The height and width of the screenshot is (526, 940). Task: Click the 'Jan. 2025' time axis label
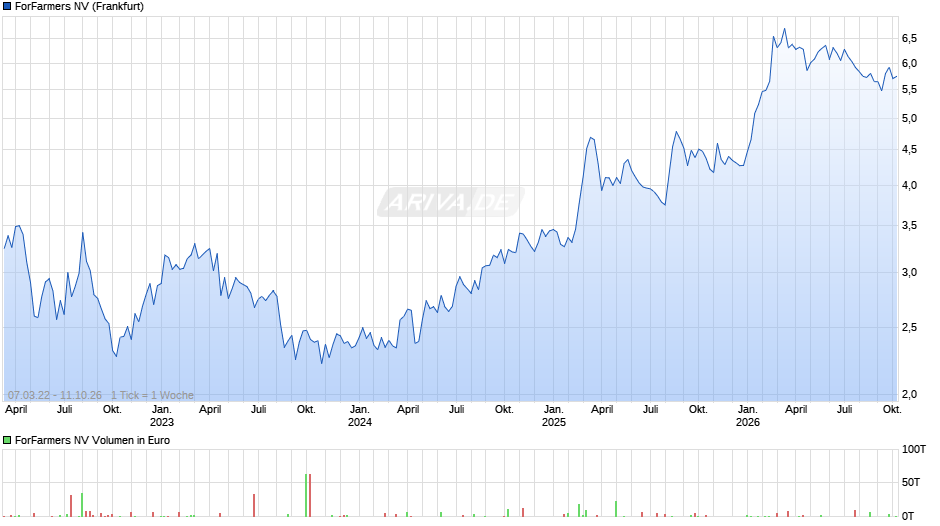click(x=554, y=416)
